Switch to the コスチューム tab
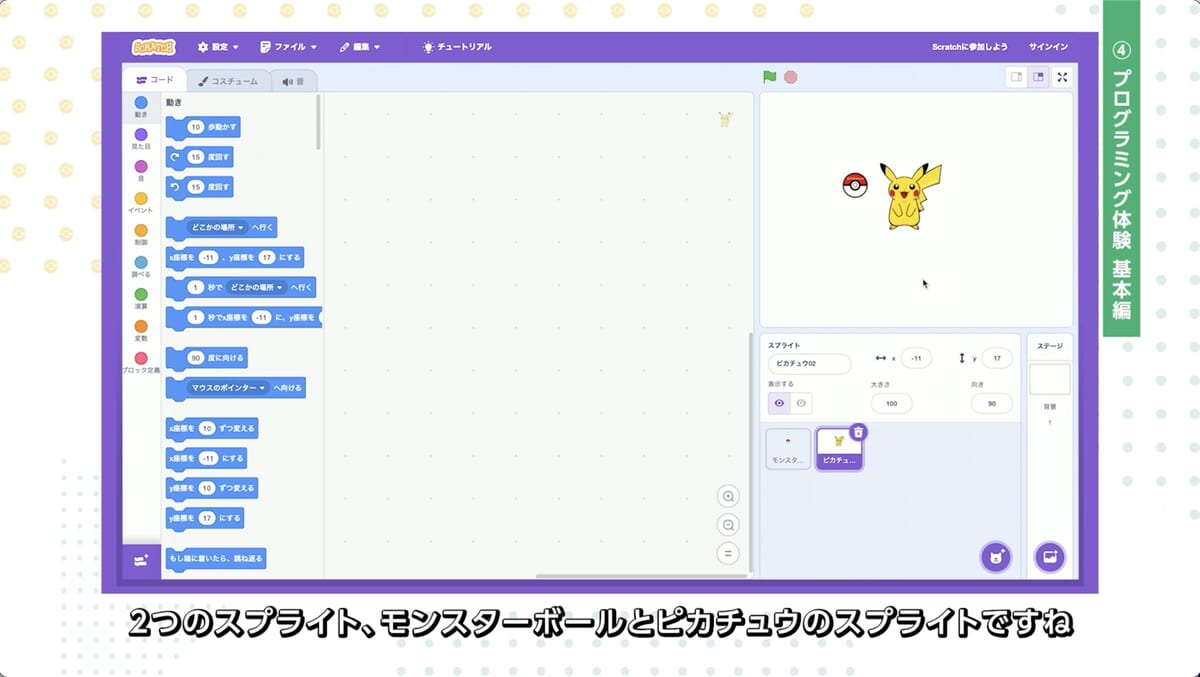 coord(228,81)
